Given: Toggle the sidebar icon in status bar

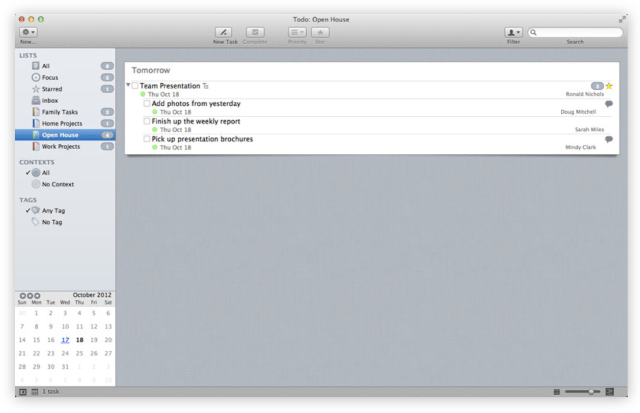Looking at the screenshot, I should (x=23, y=392).
